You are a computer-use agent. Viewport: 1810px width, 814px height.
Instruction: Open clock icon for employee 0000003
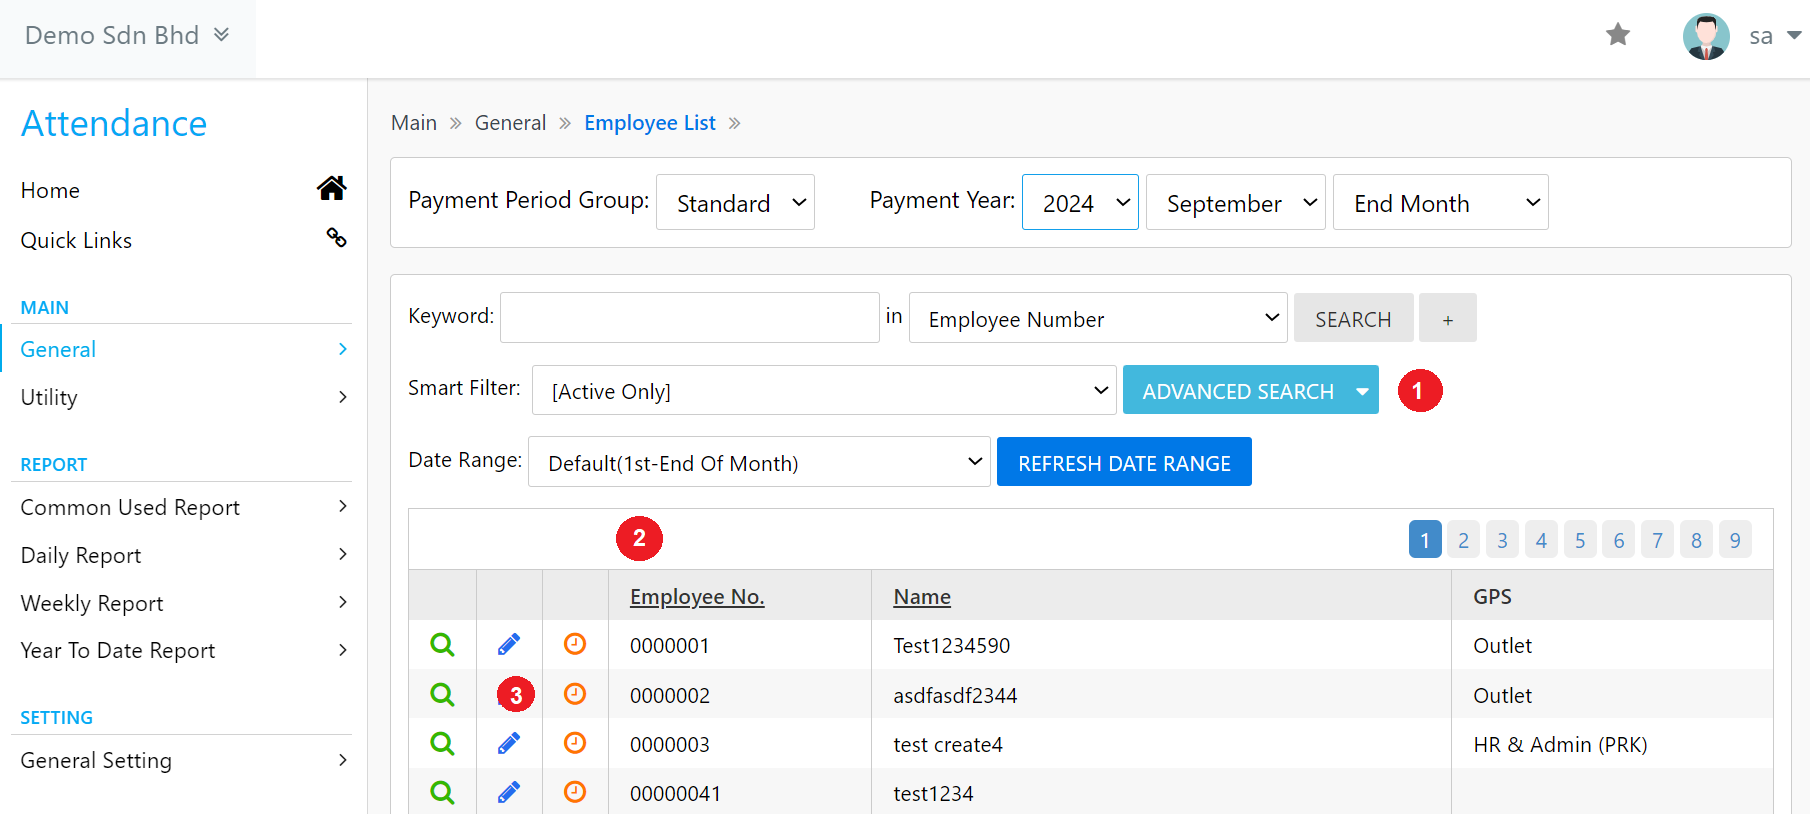point(575,742)
